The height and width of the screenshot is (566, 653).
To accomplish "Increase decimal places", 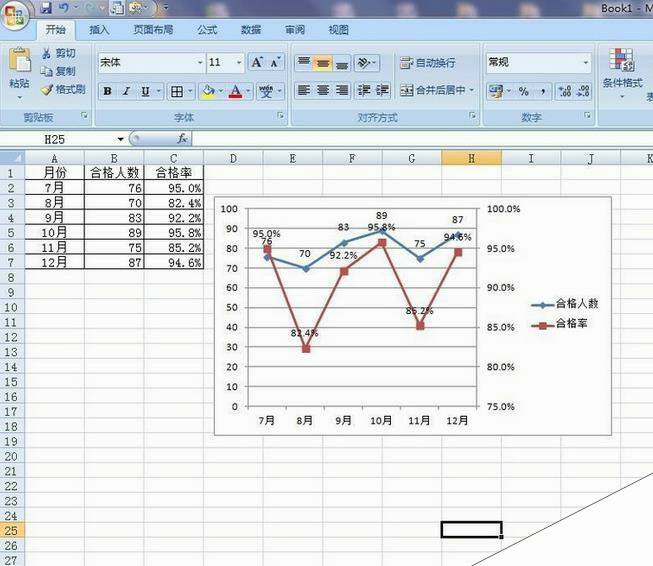I will pos(565,91).
